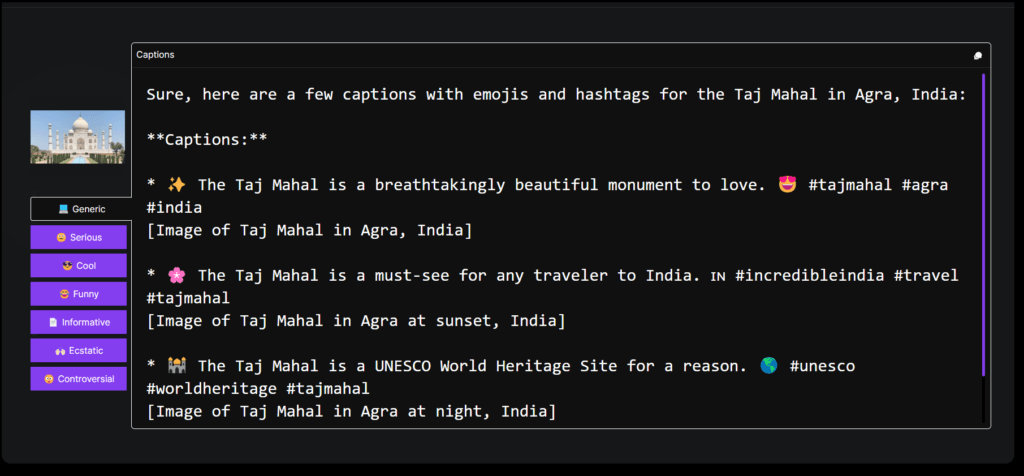
Task: Click the #unesco hashtag
Action: [x=822, y=366]
